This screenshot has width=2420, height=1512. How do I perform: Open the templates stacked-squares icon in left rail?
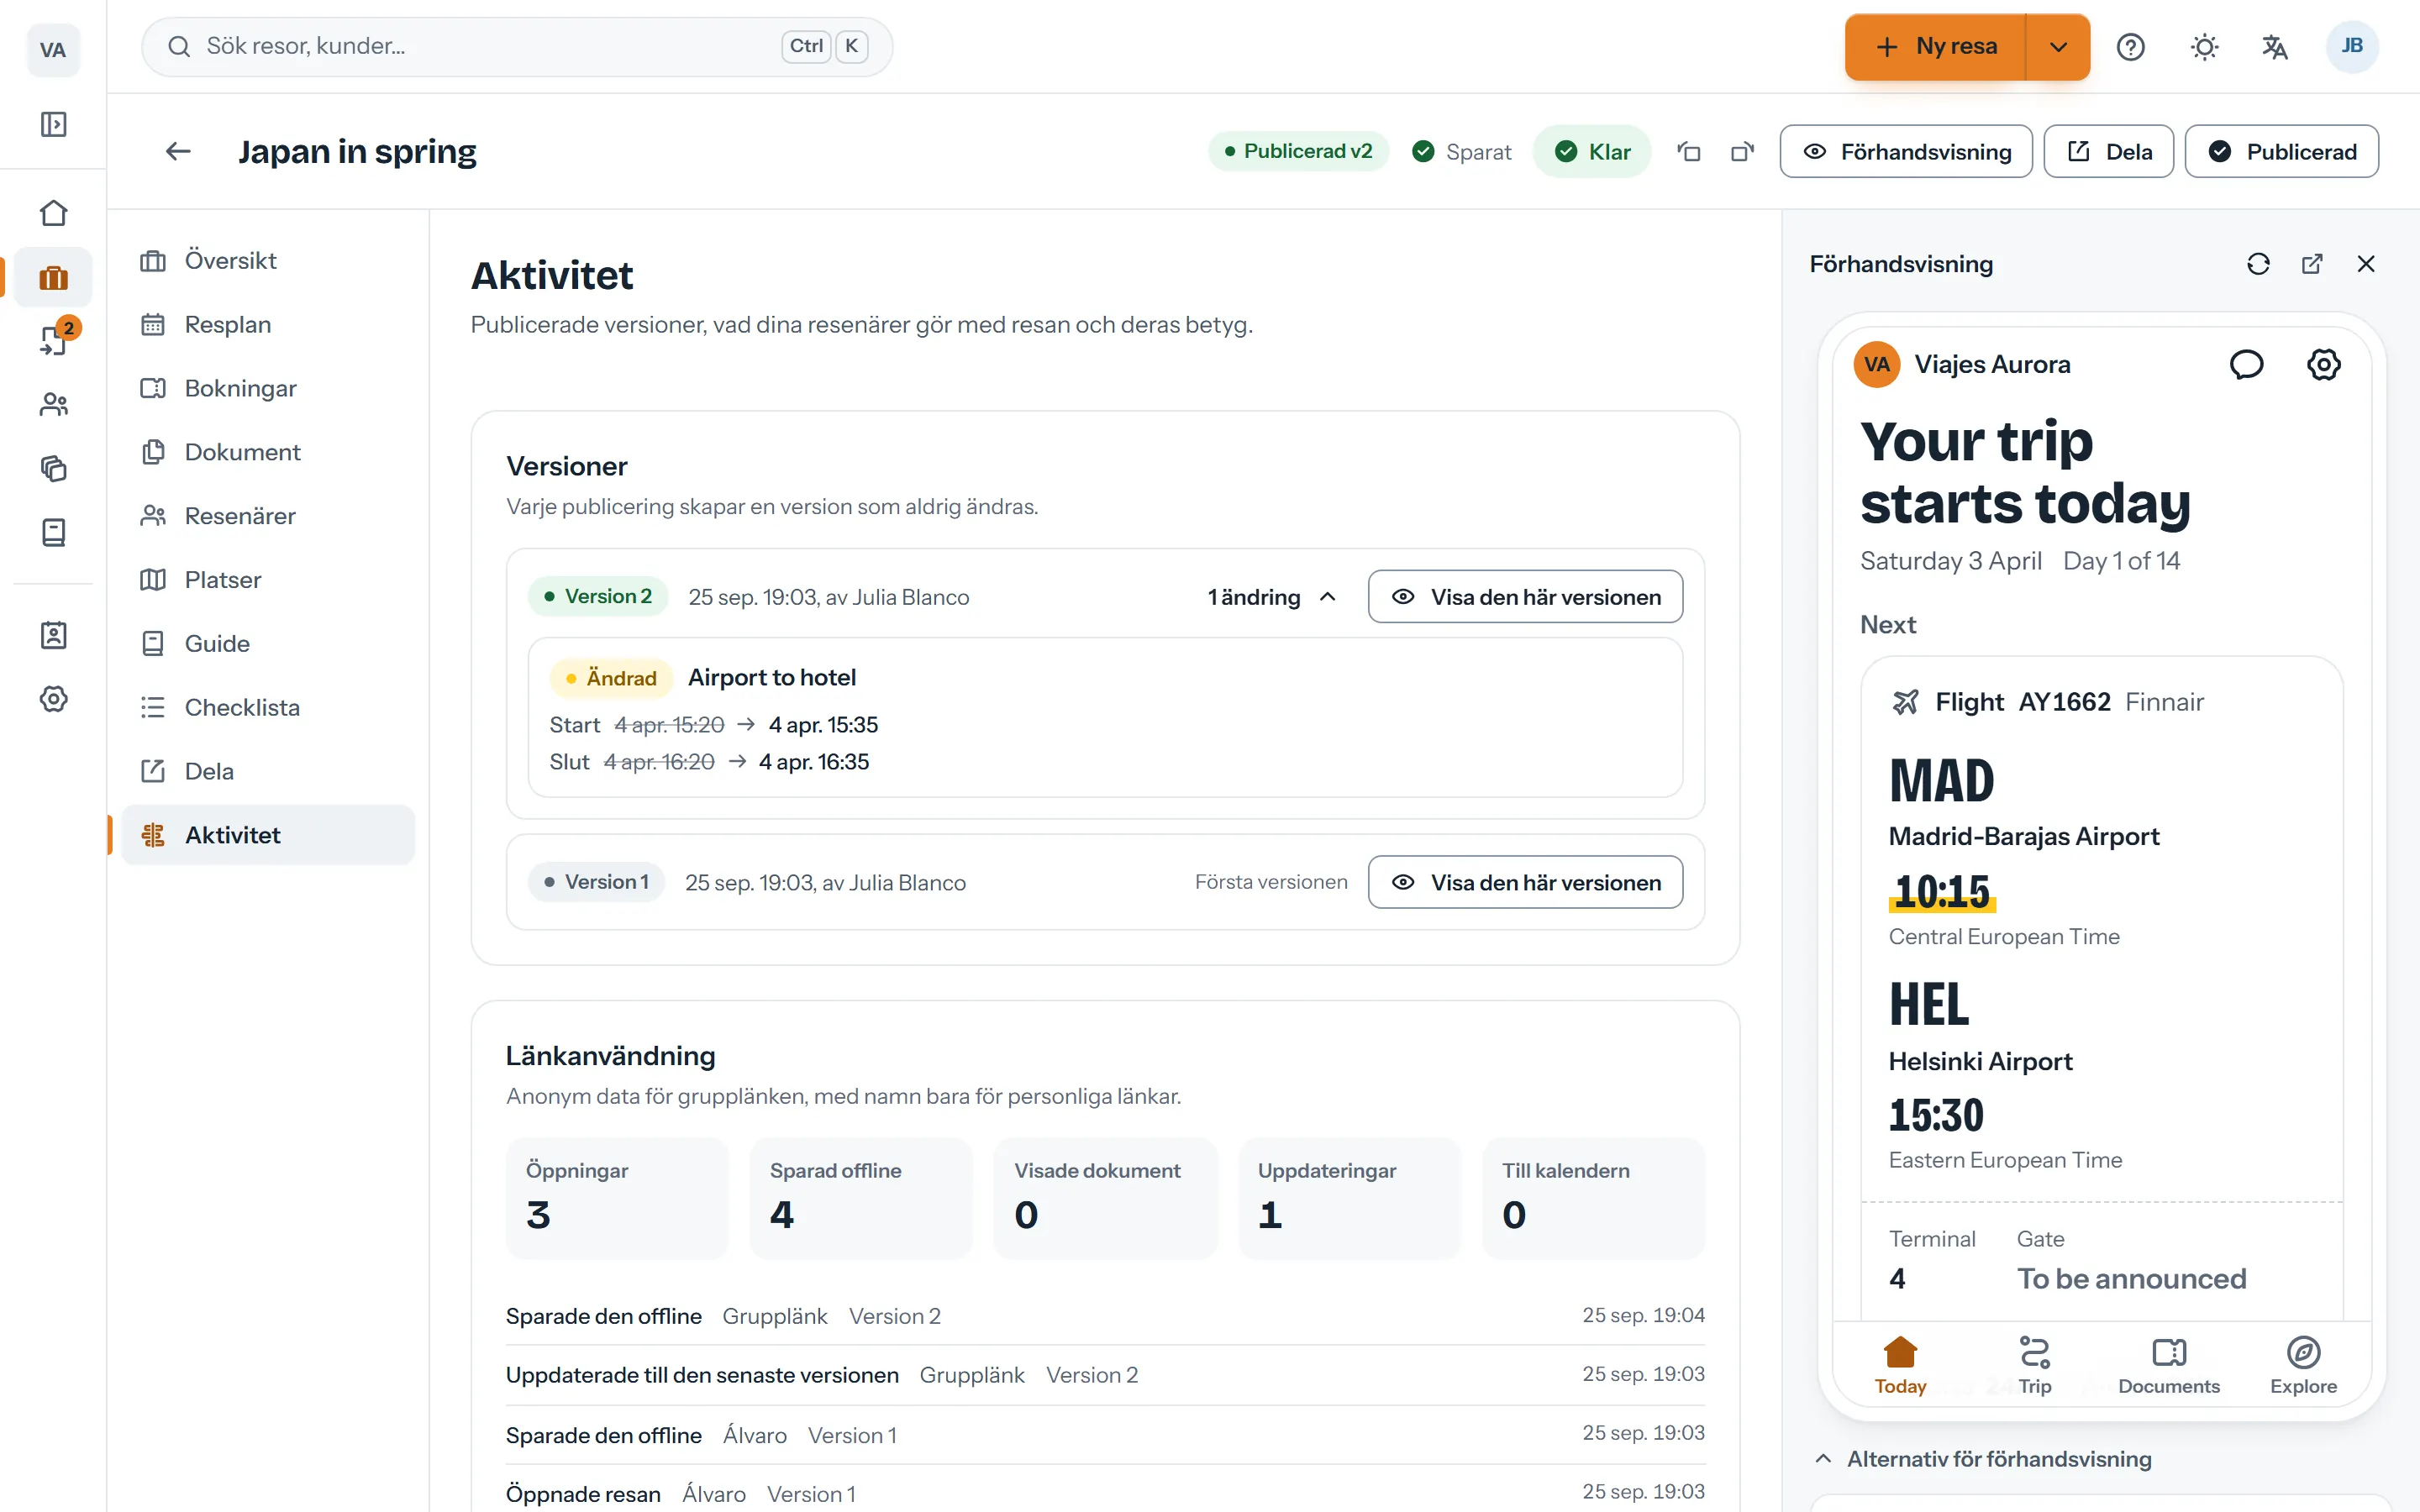pyautogui.click(x=53, y=468)
